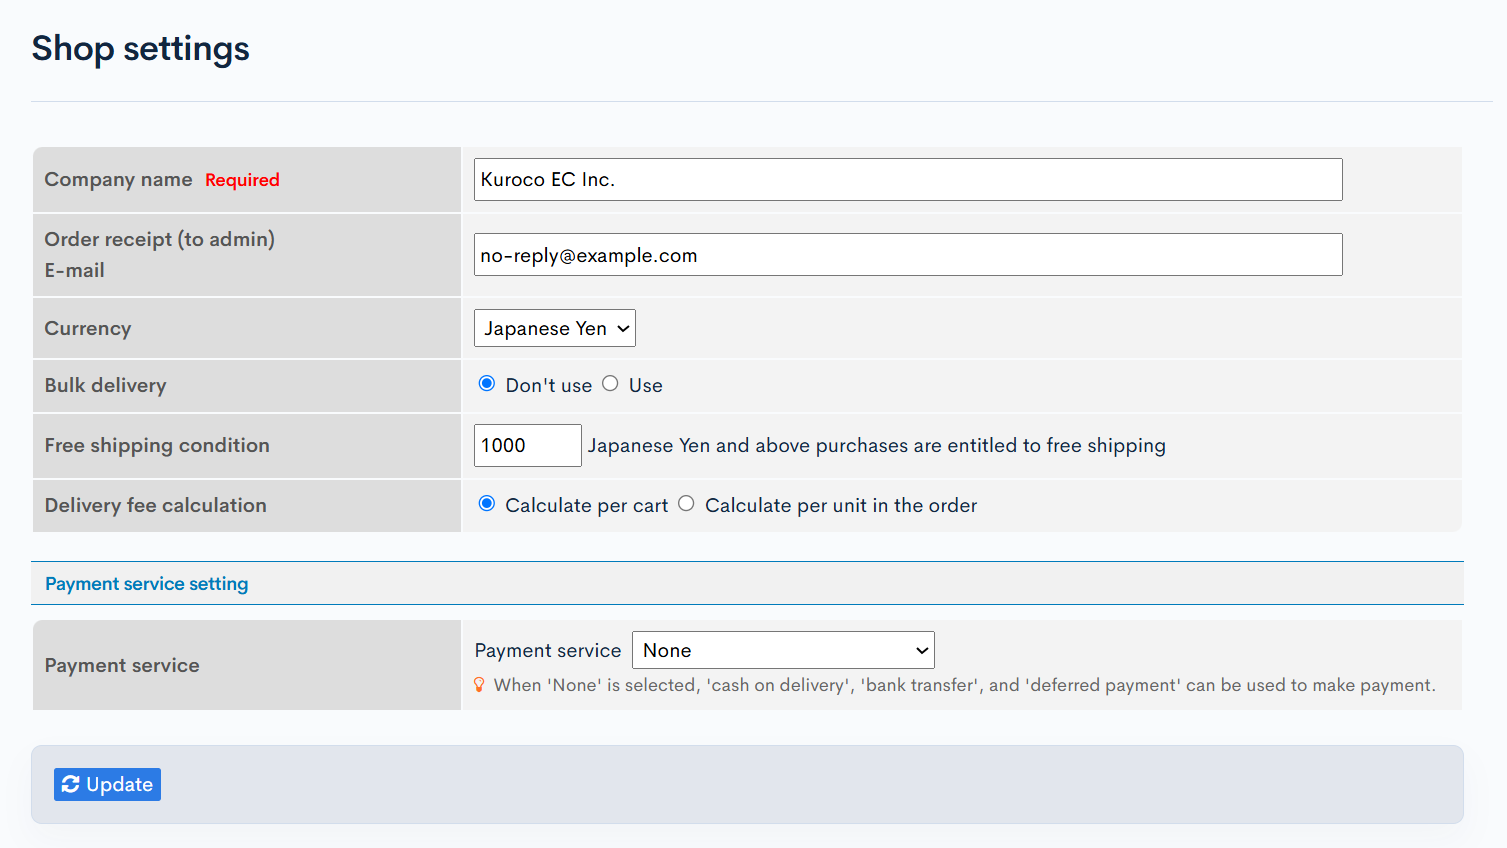Select the "Use" bulk delivery radio

point(610,384)
